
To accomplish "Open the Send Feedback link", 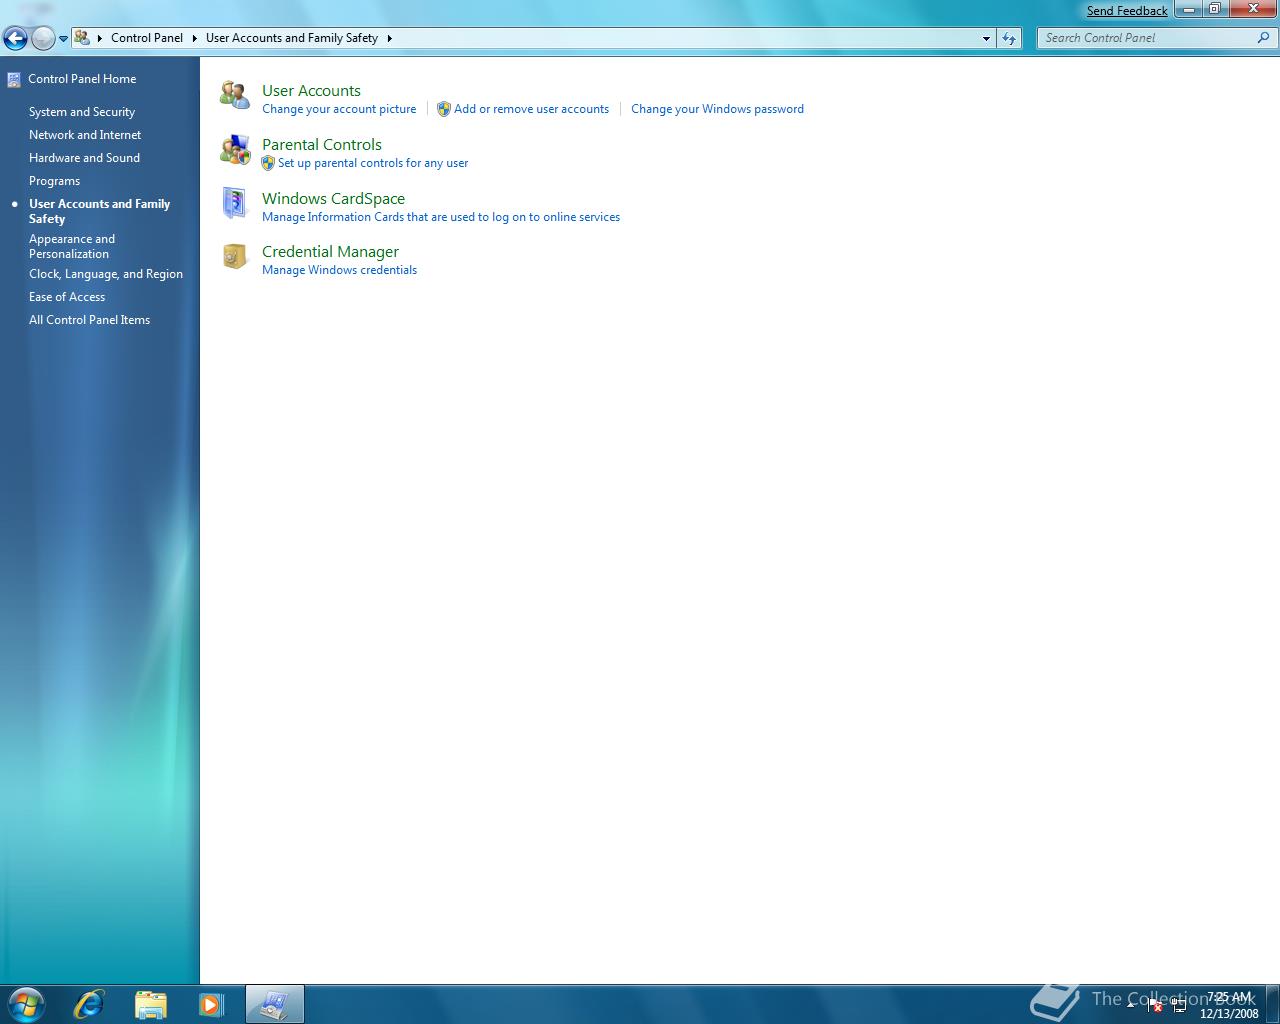I will click(1127, 11).
